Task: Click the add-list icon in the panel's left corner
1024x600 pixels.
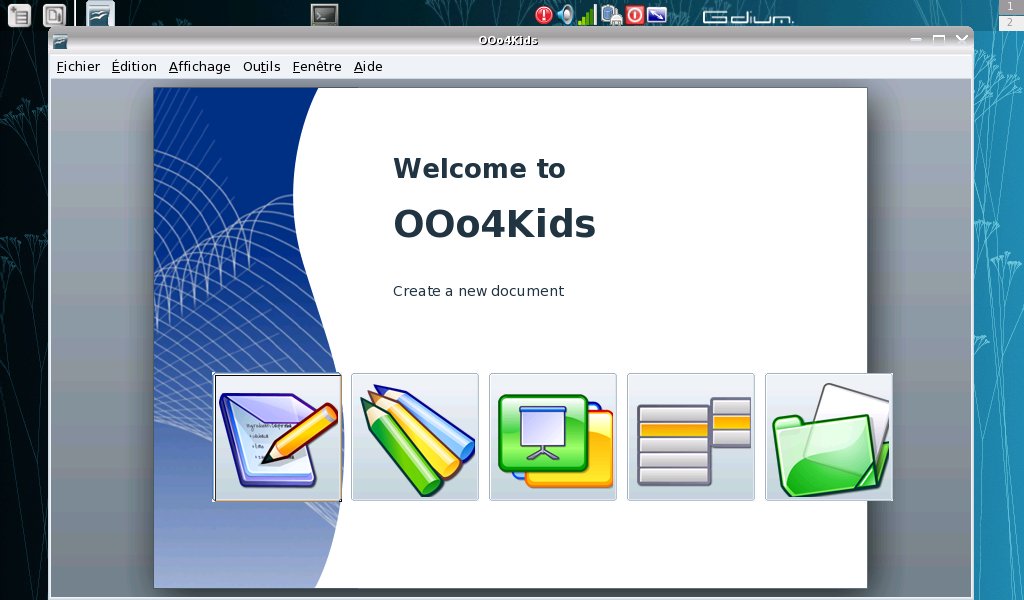Action: (19, 15)
